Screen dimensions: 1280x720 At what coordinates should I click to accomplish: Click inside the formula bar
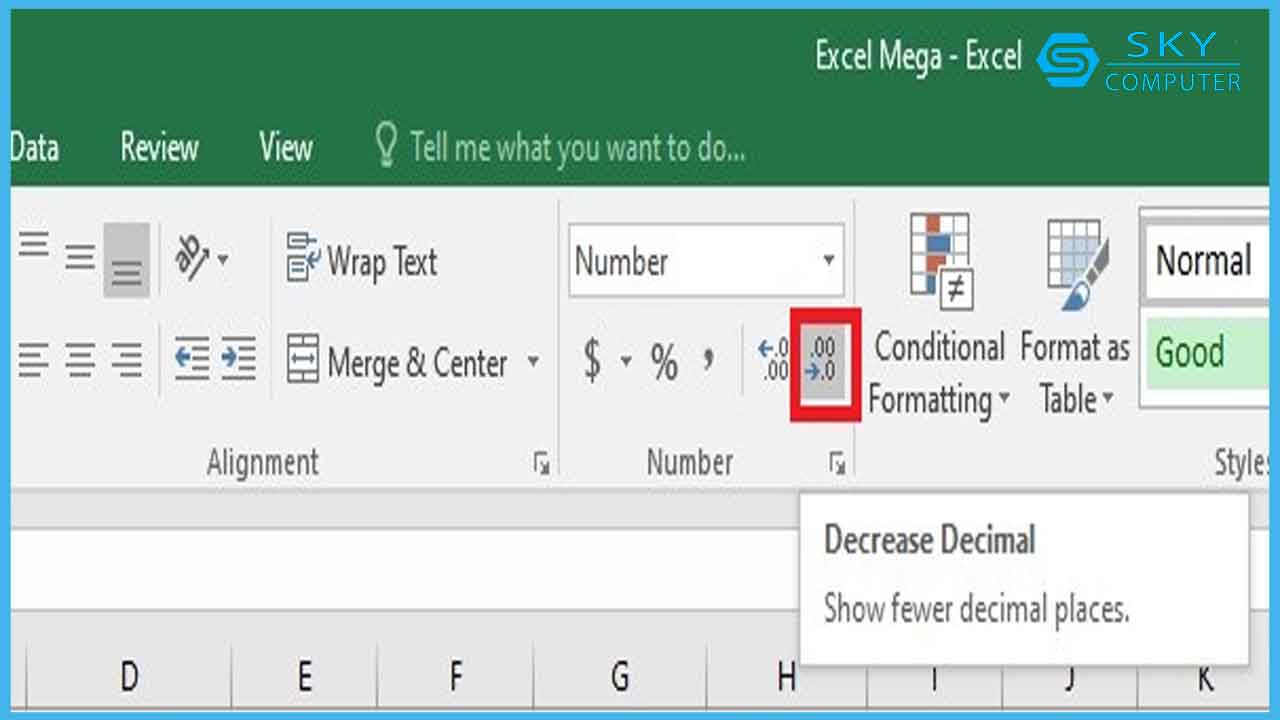point(405,568)
